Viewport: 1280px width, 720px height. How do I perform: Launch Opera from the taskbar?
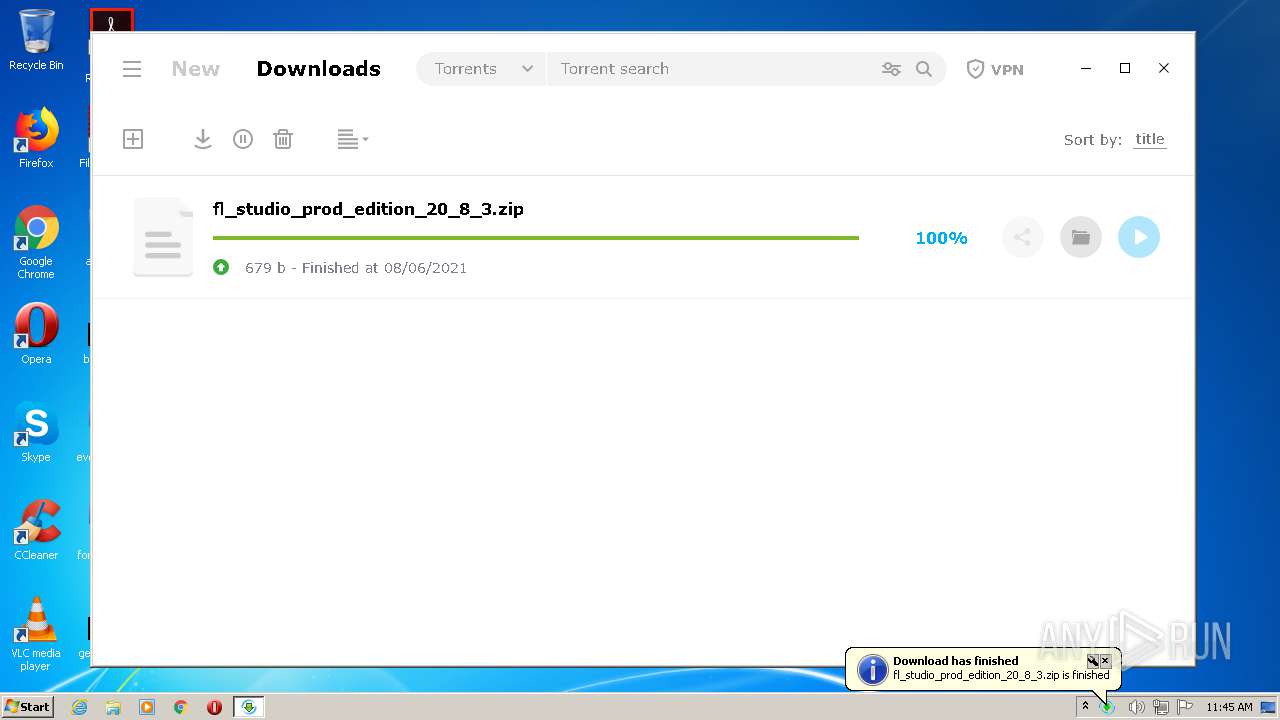tap(214, 707)
